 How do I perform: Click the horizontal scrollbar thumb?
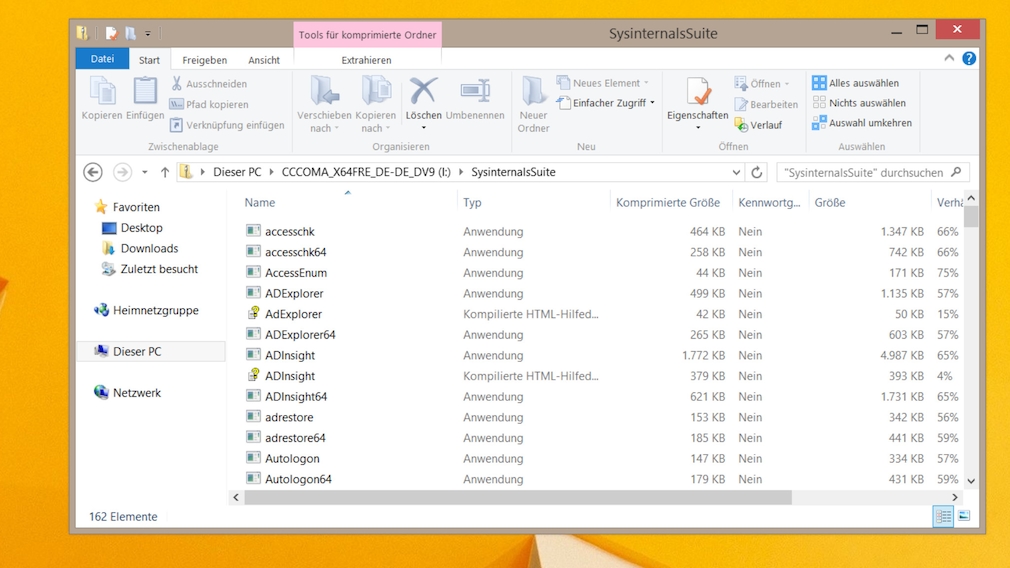pyautogui.click(x=518, y=497)
